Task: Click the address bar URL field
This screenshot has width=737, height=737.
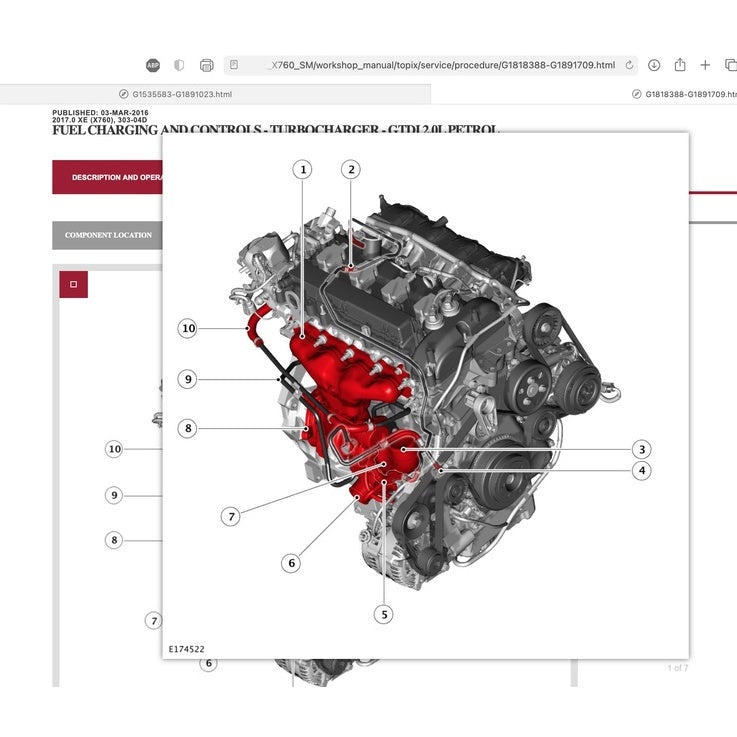Action: [430, 65]
